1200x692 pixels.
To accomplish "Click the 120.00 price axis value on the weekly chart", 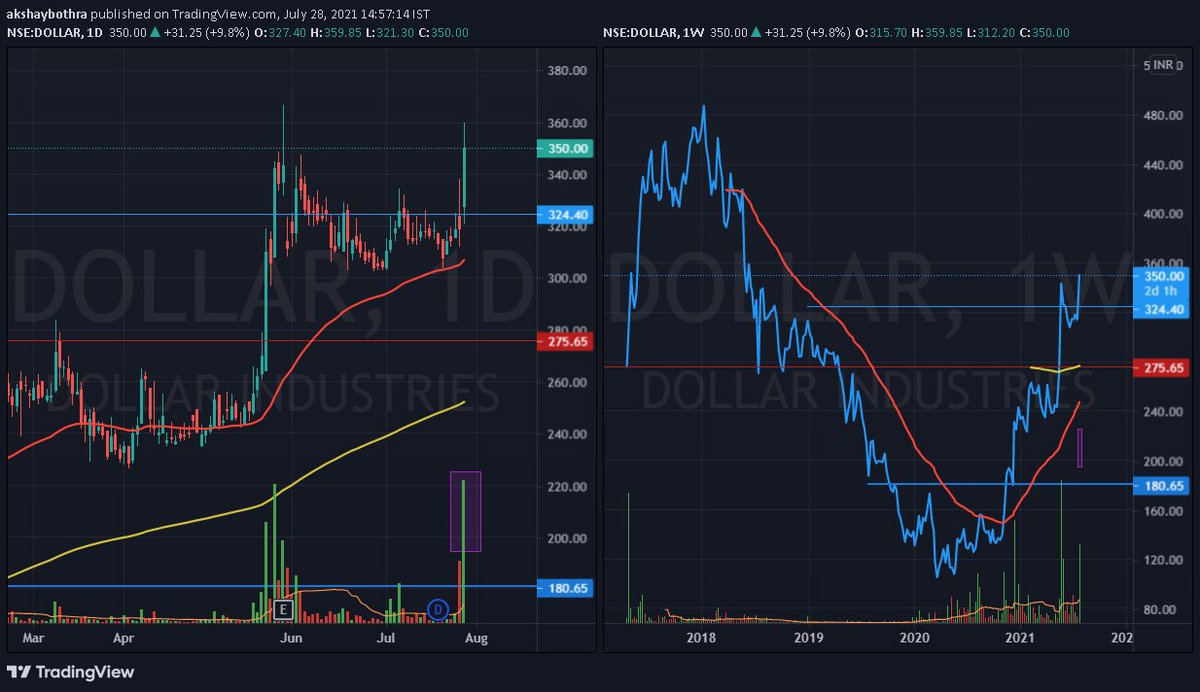I will [x=1164, y=560].
